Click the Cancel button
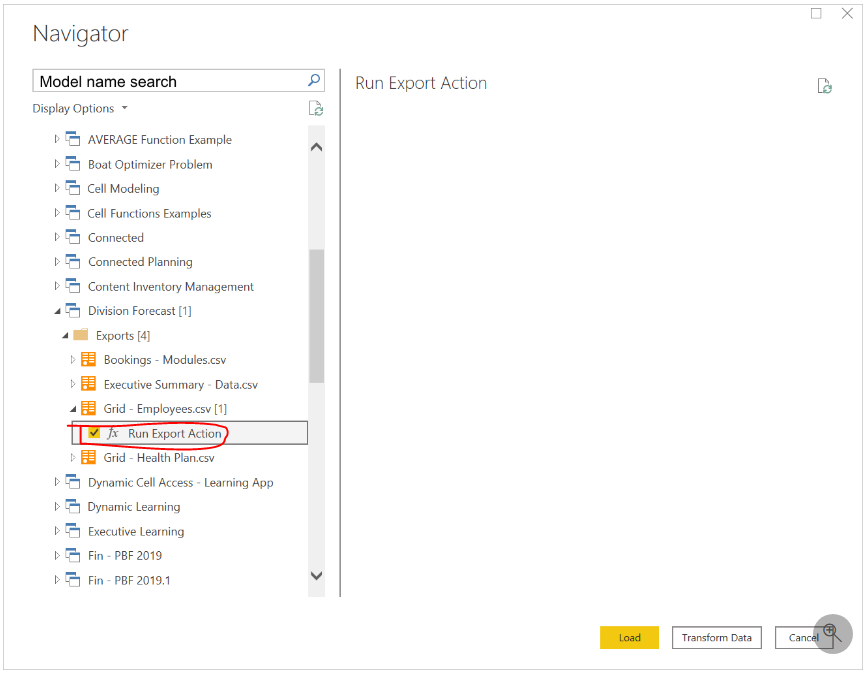This screenshot has height=674, width=866. [x=803, y=637]
